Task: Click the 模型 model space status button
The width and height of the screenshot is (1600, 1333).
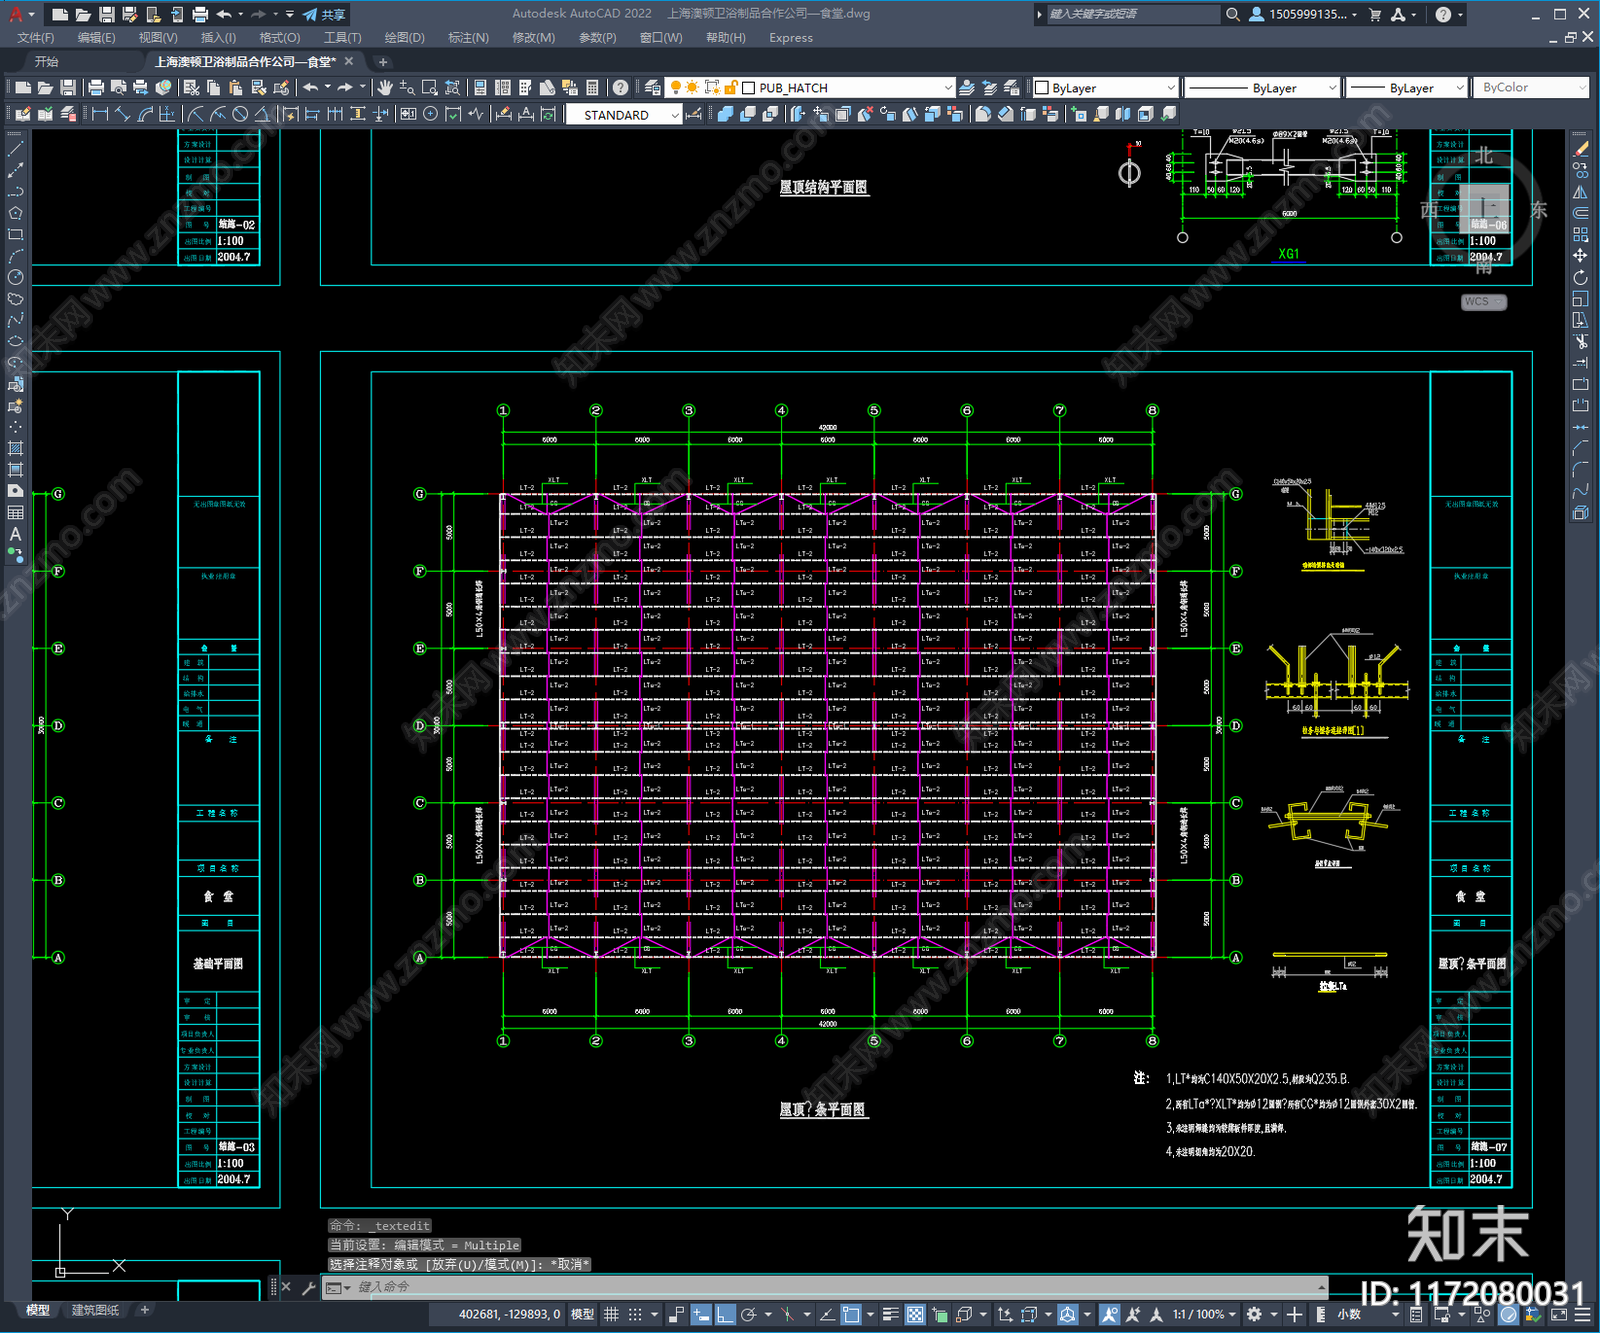Action: (582, 1314)
